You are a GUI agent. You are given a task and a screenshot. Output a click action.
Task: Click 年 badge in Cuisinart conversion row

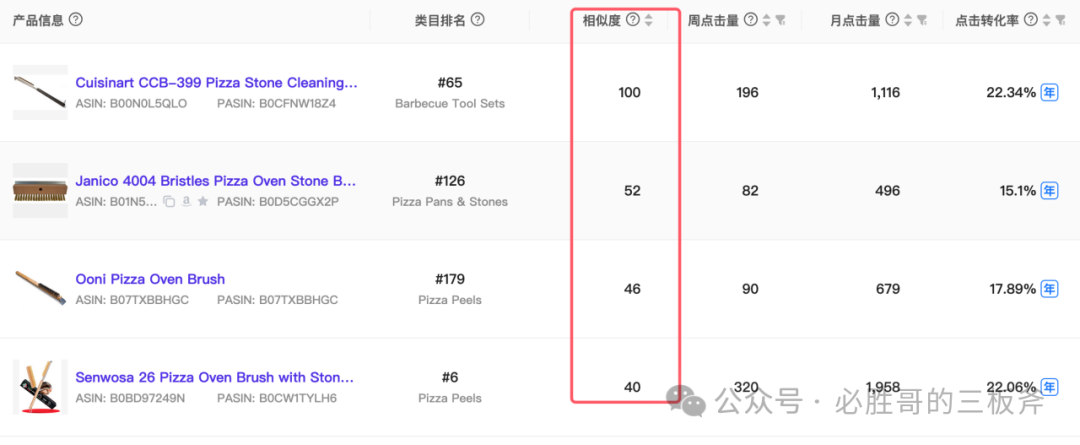pos(1049,92)
